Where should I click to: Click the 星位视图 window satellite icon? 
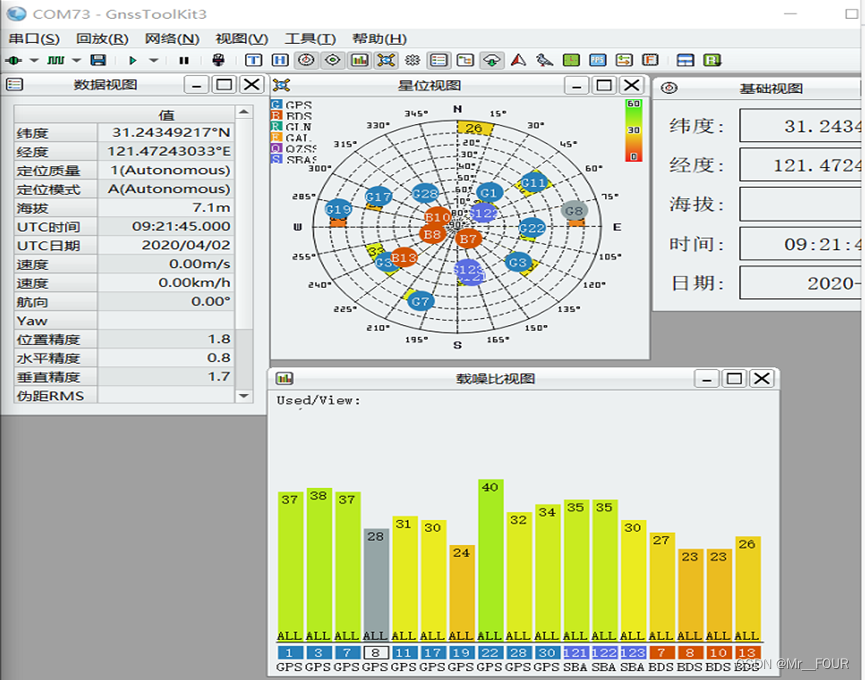(281, 85)
